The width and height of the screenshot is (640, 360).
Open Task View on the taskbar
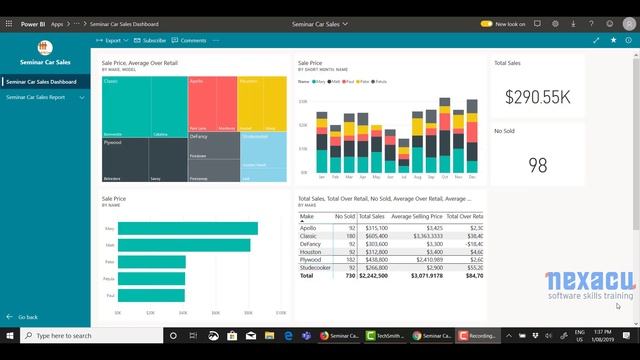[193, 336]
